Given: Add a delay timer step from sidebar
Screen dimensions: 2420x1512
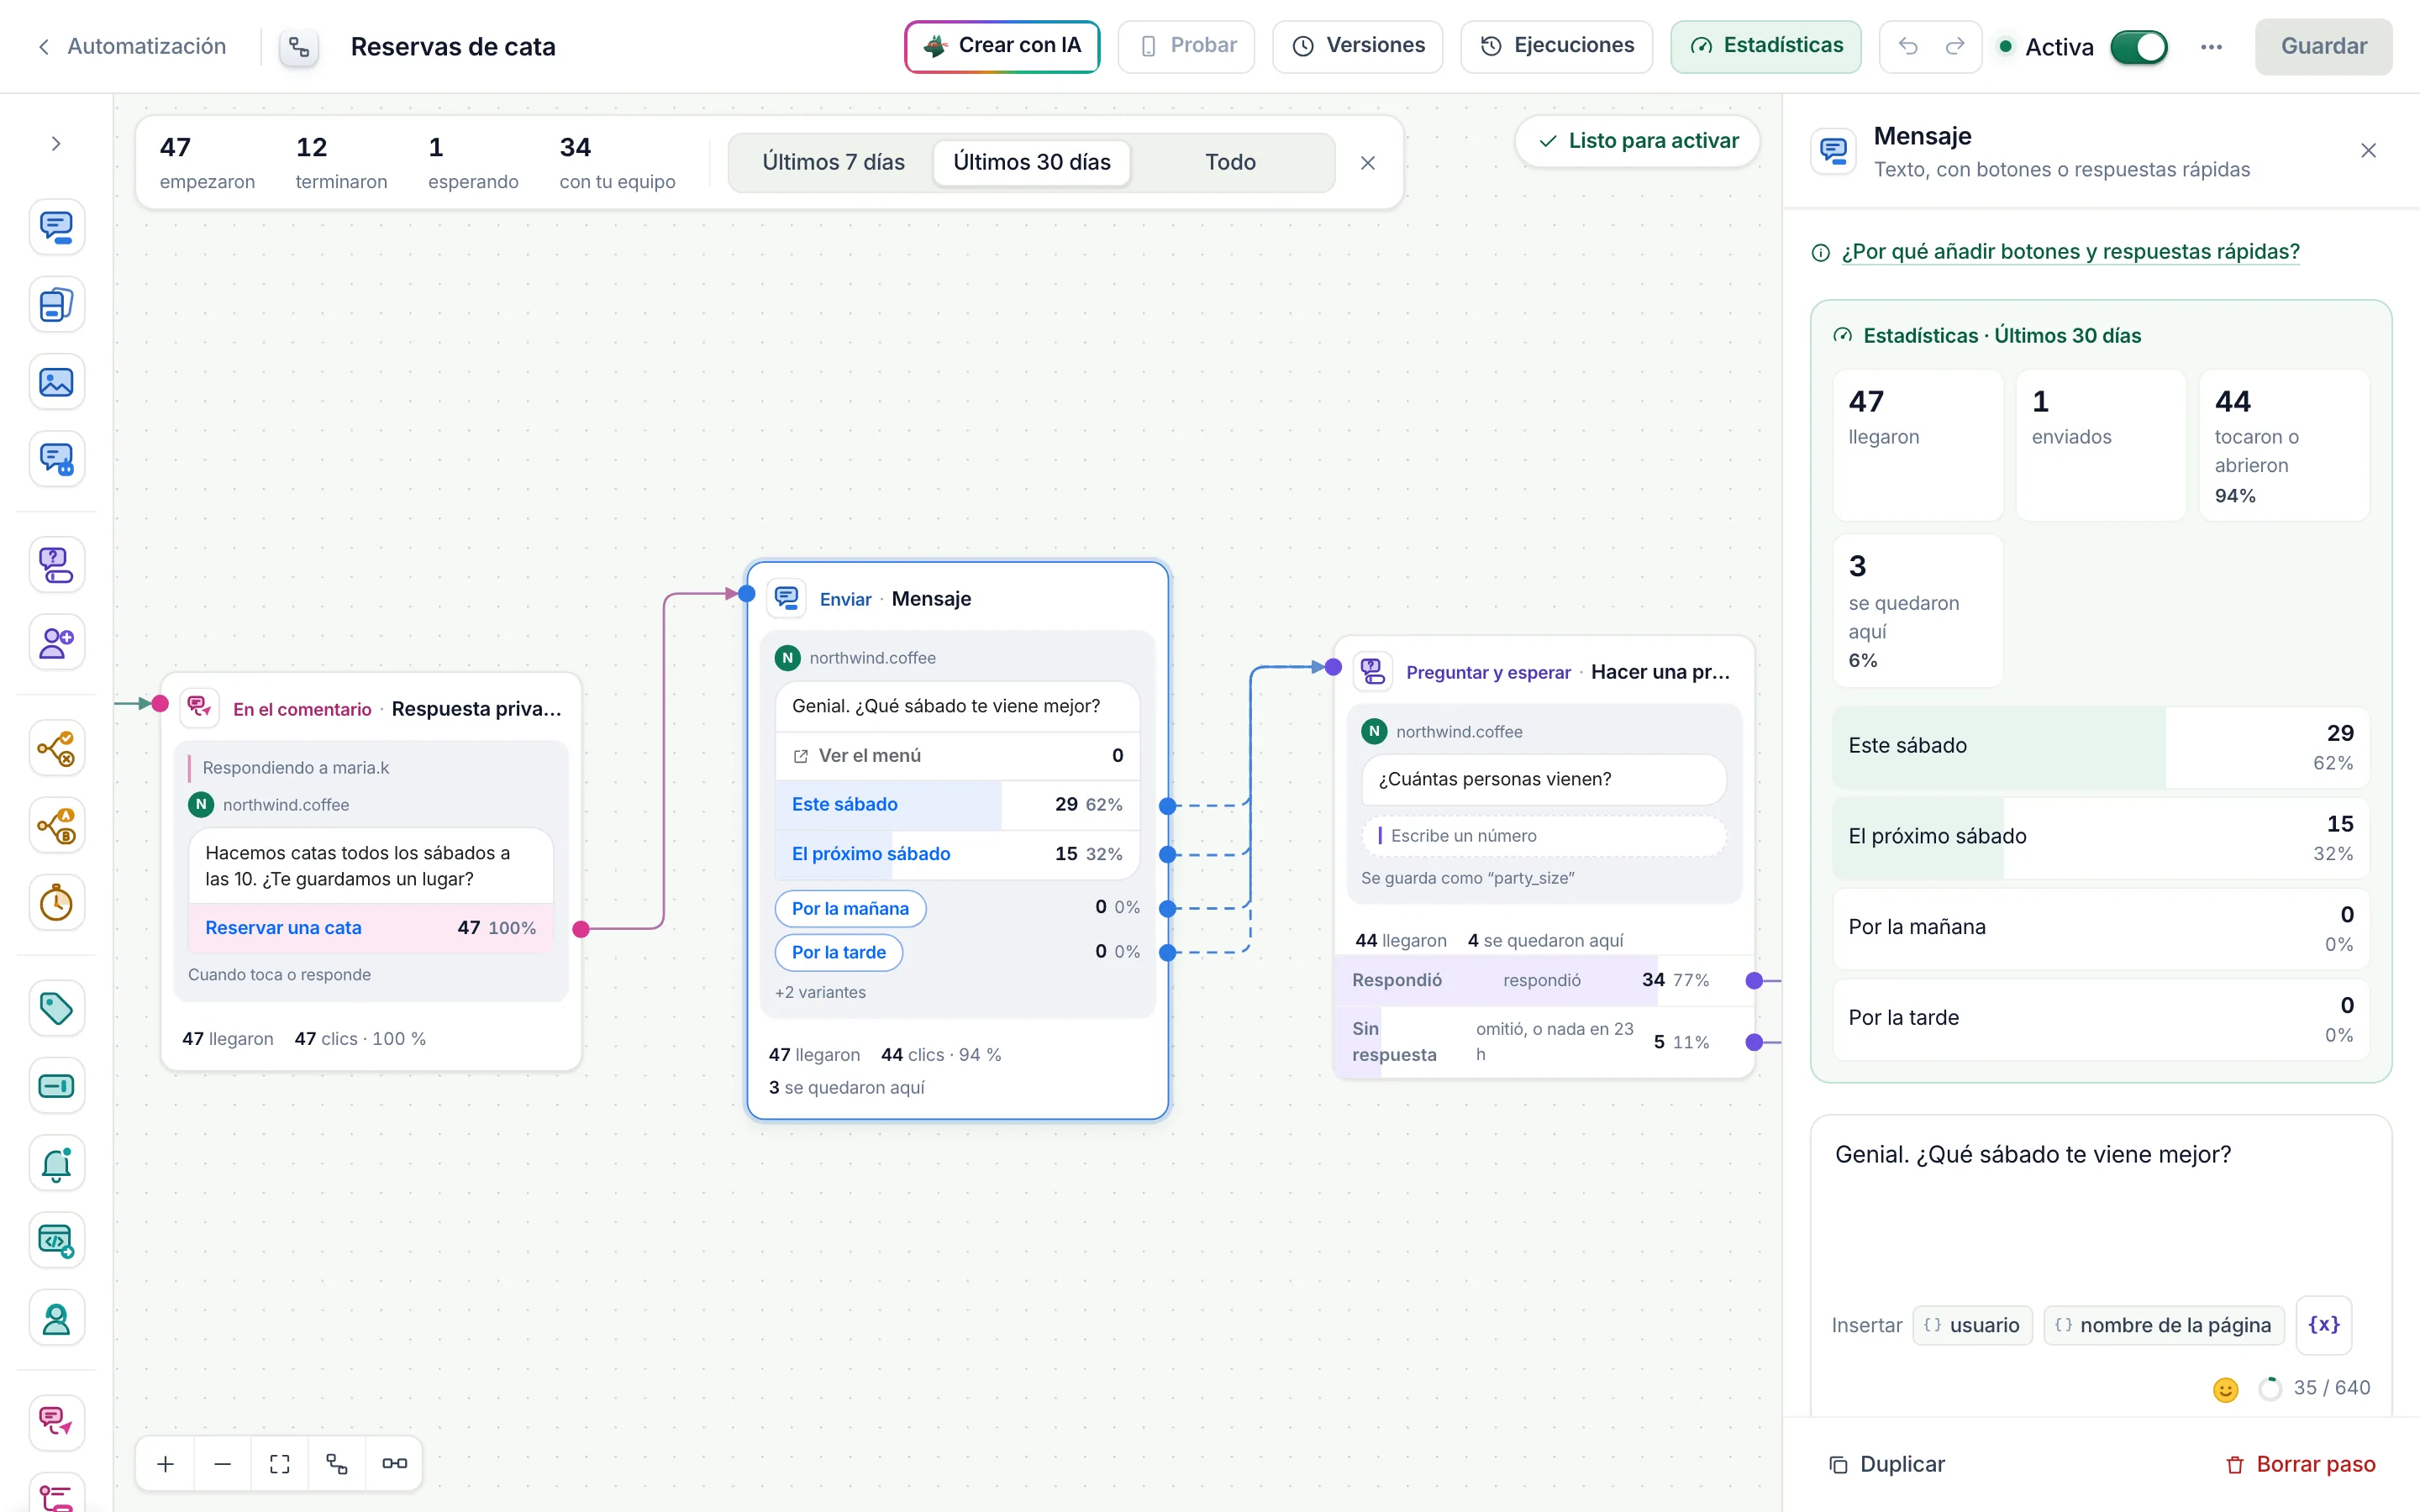Looking at the screenshot, I should pos(56,903).
